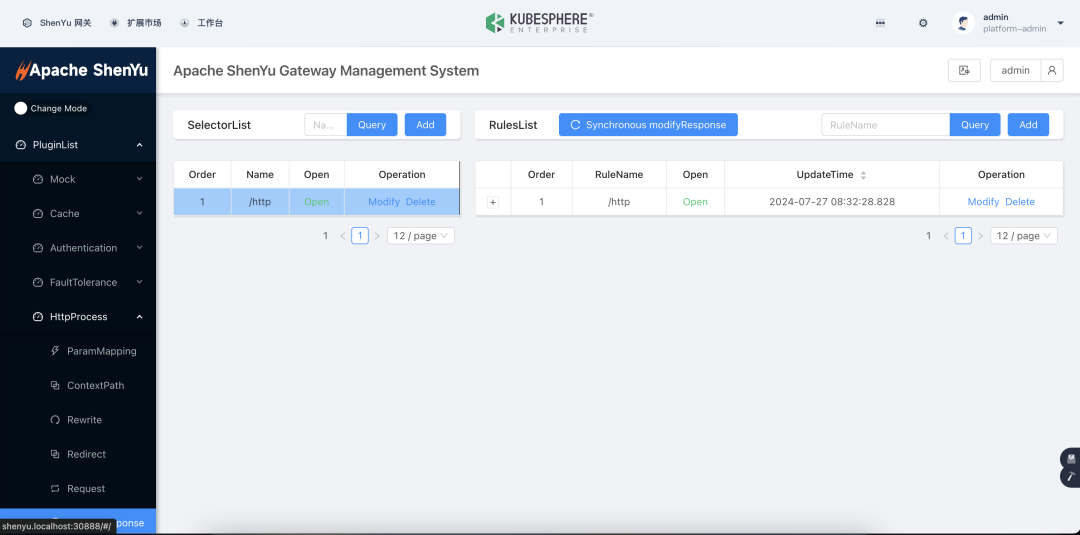
Task: Click the upper floating widget on right edge
Action: 1071,458
